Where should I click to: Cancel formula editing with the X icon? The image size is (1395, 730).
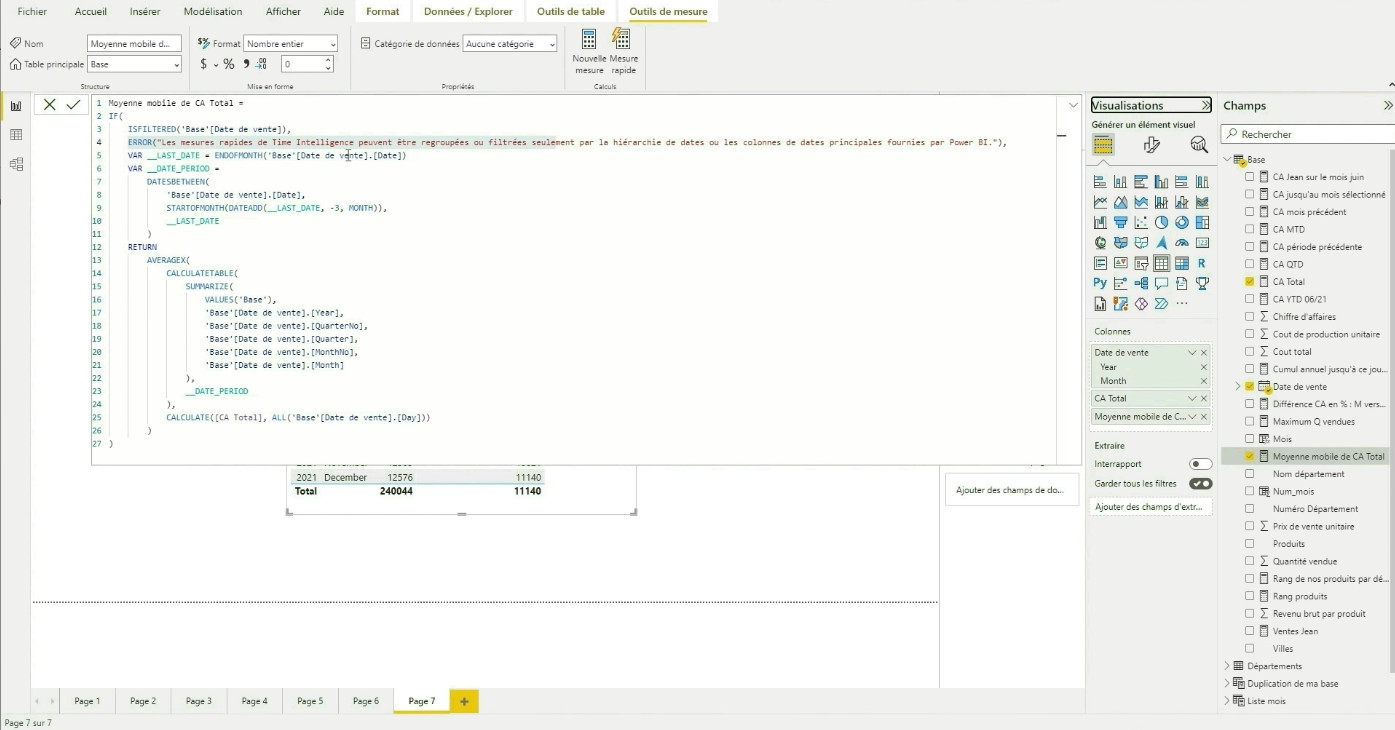pyautogui.click(x=49, y=104)
